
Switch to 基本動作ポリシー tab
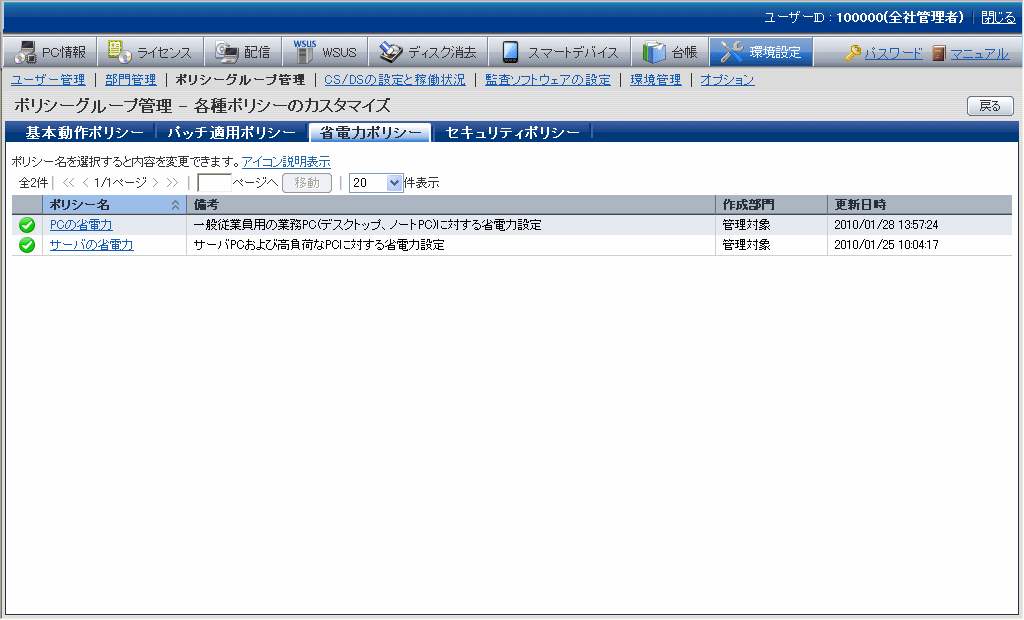click(x=84, y=133)
